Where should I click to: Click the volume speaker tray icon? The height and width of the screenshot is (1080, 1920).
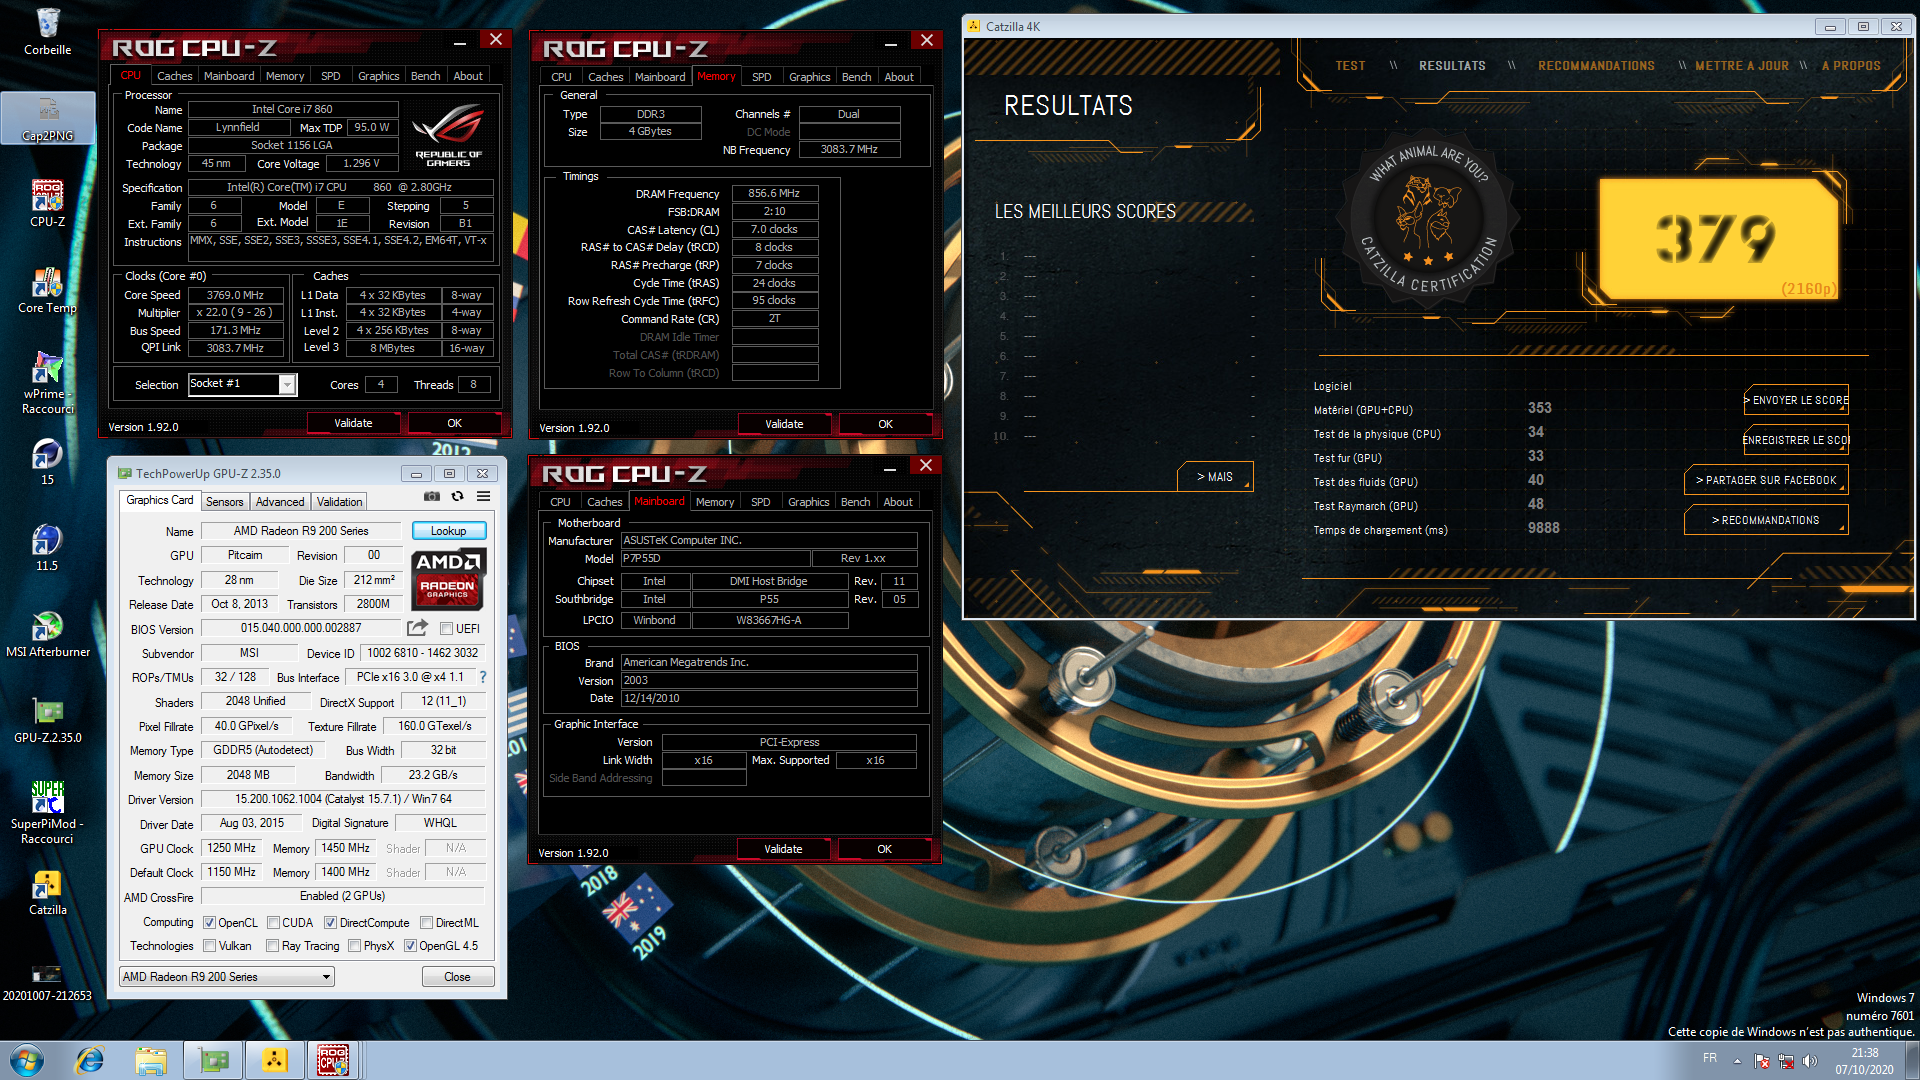(x=1810, y=1061)
